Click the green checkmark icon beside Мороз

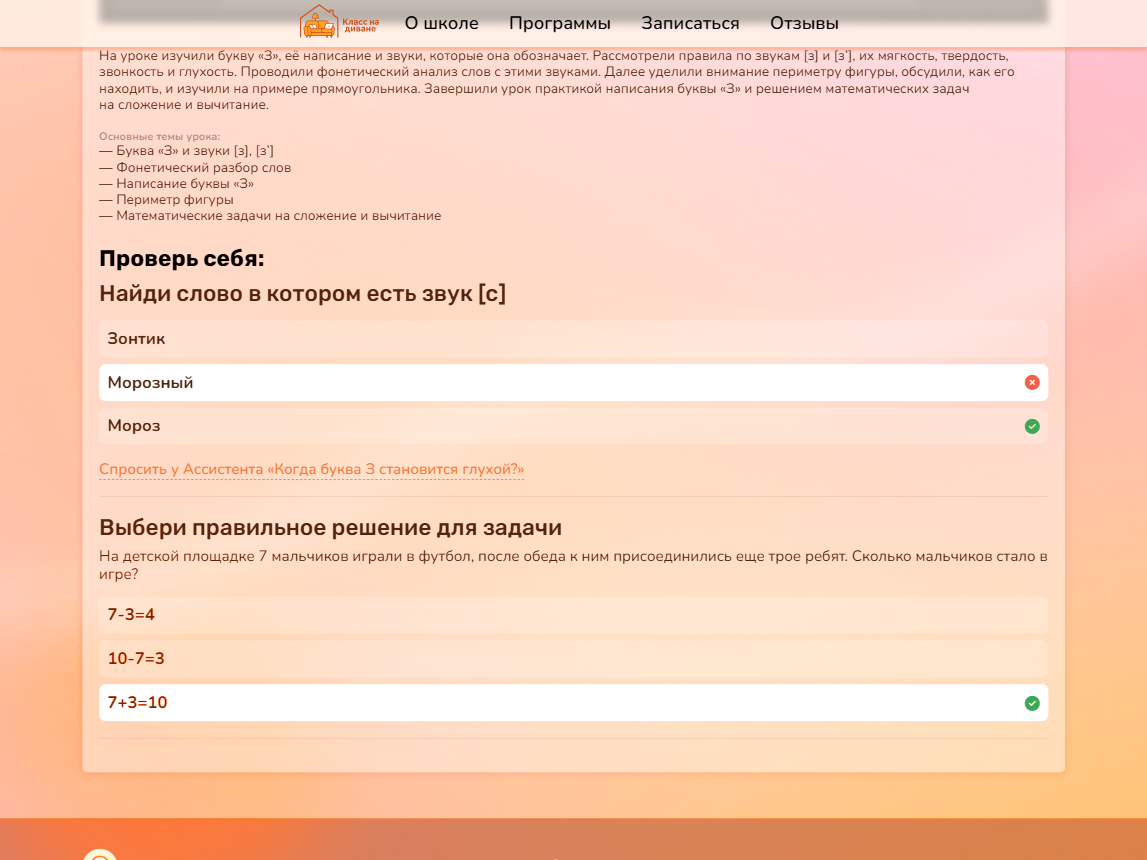point(1032,426)
